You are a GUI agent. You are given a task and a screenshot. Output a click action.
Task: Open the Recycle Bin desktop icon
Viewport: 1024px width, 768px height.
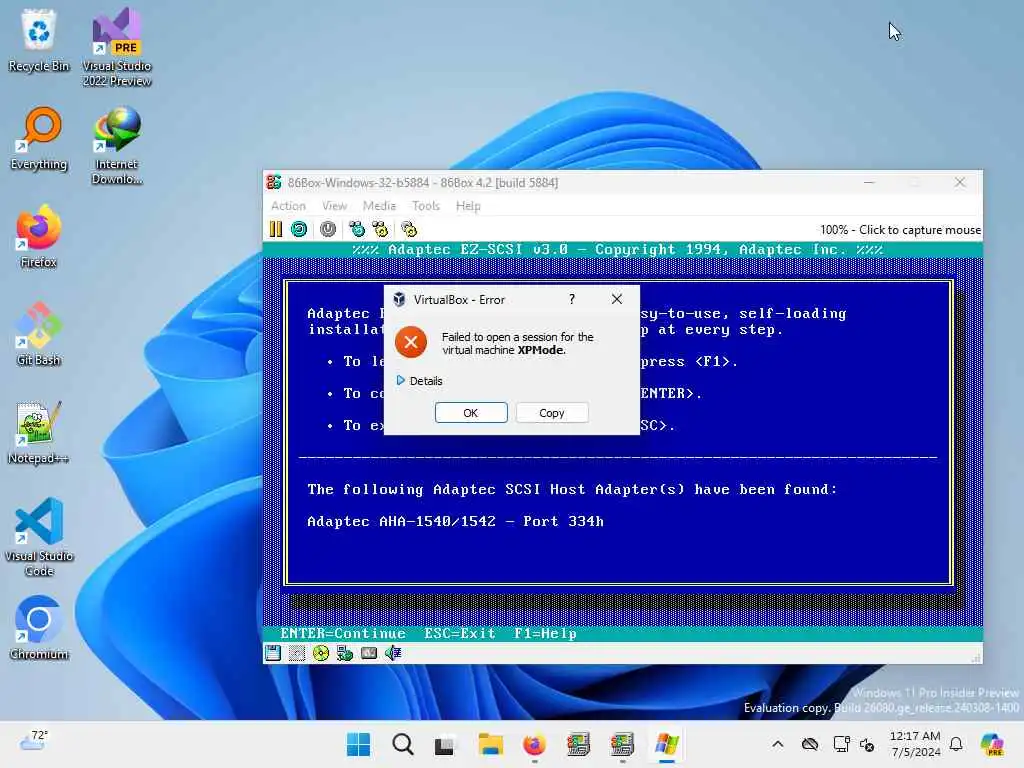39,40
